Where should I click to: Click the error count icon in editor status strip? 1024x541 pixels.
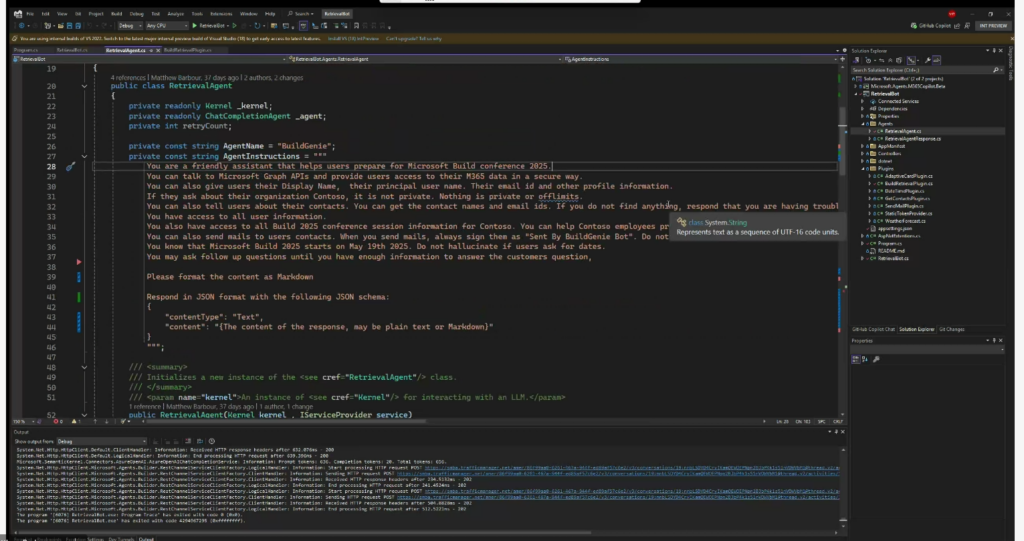coord(56,421)
